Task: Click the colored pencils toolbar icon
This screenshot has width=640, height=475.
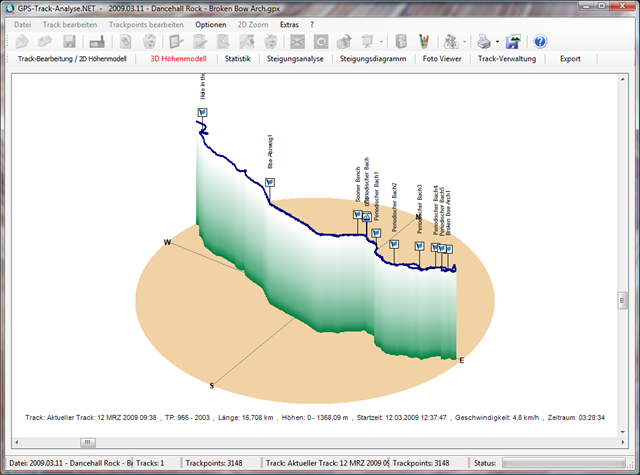Action: point(424,42)
